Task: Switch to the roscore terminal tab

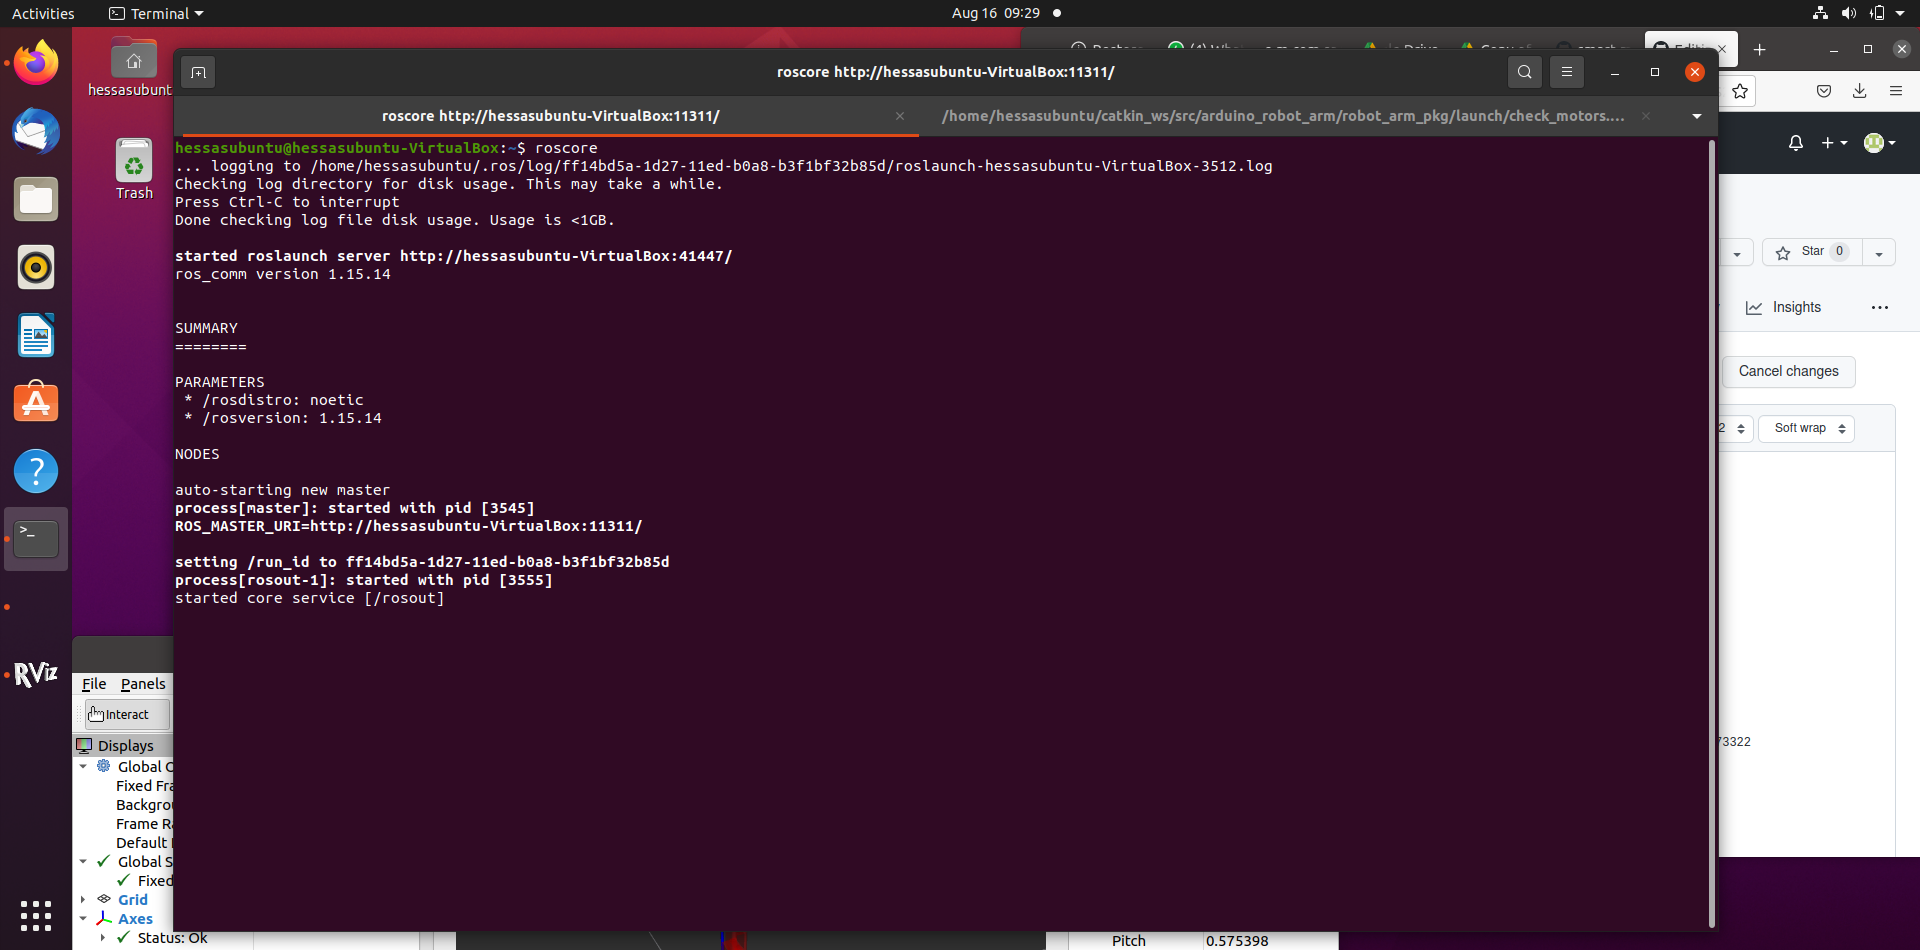Action: tap(550, 116)
